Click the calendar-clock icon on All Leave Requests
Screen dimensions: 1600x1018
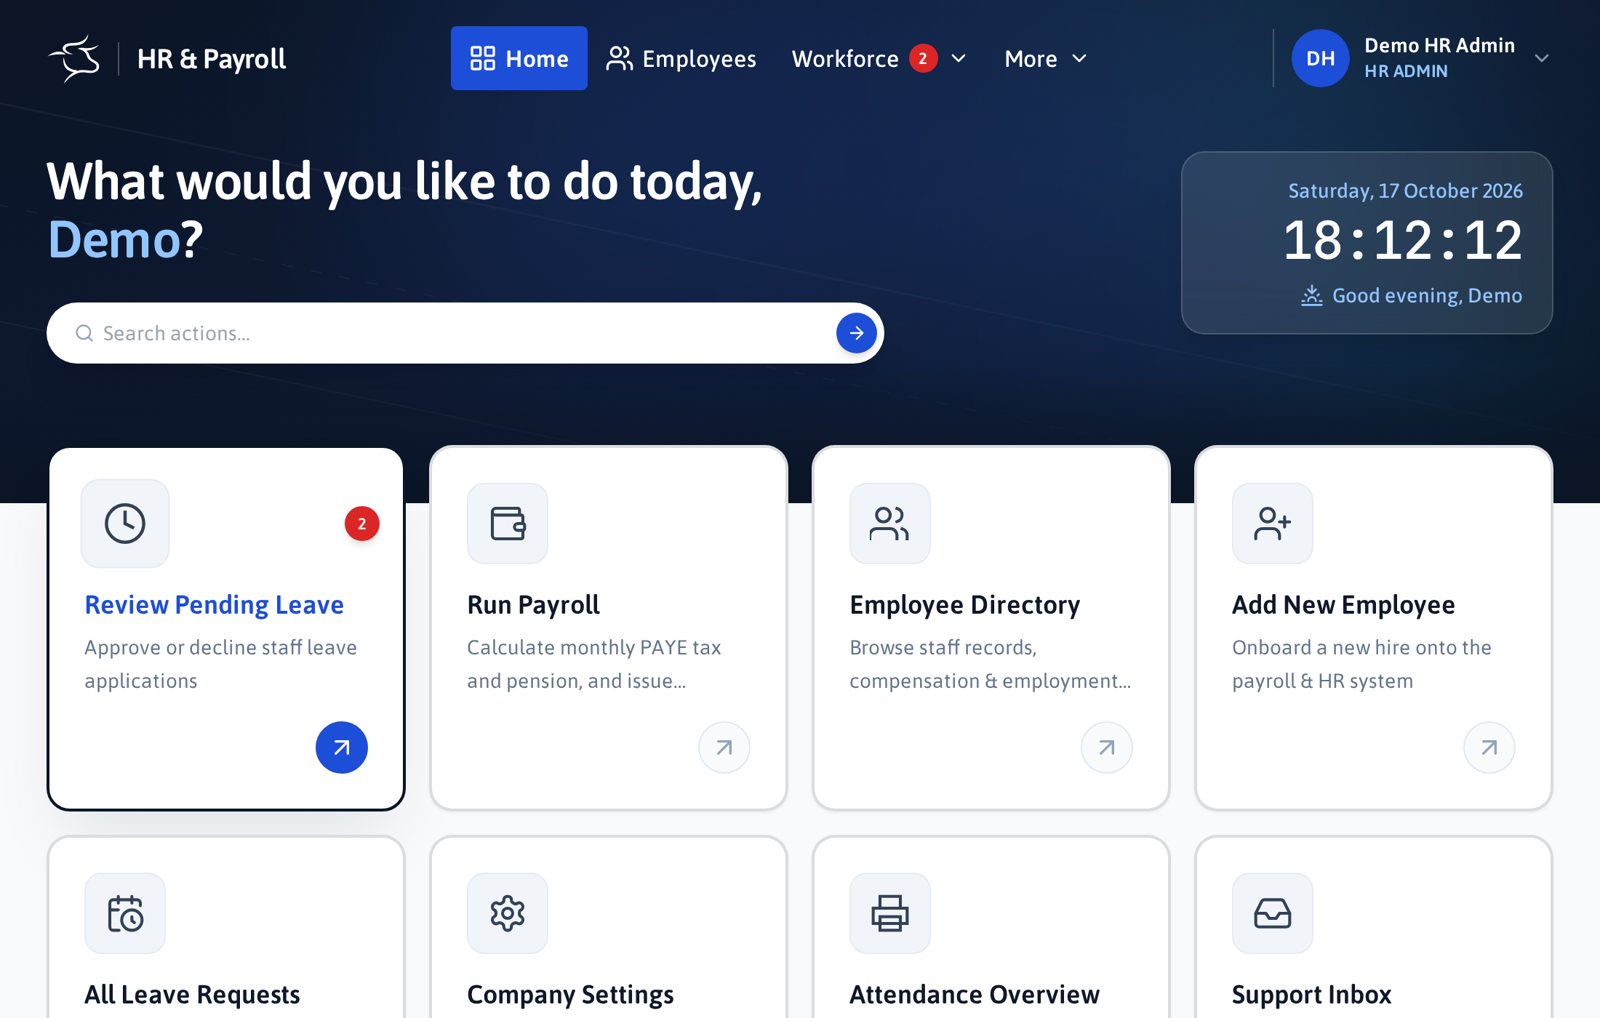point(125,913)
